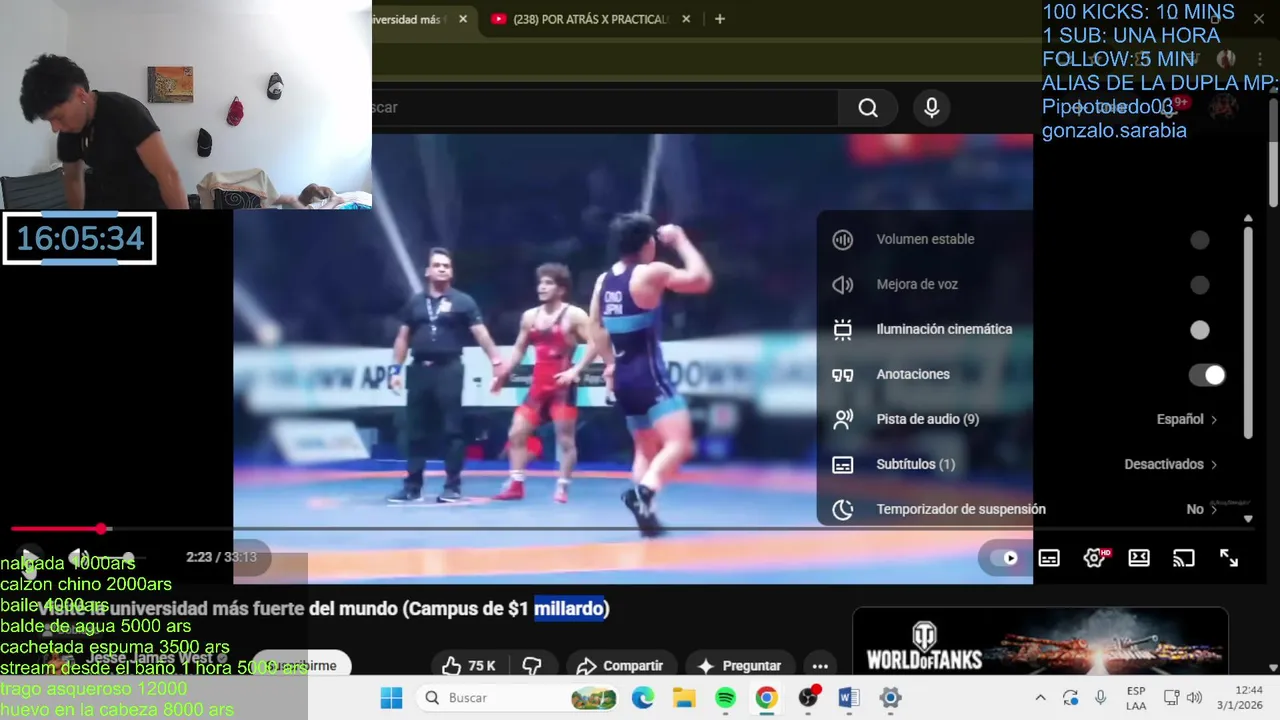This screenshot has height=720, width=1280.
Task: Click the Preguntar button
Action: pos(740,665)
